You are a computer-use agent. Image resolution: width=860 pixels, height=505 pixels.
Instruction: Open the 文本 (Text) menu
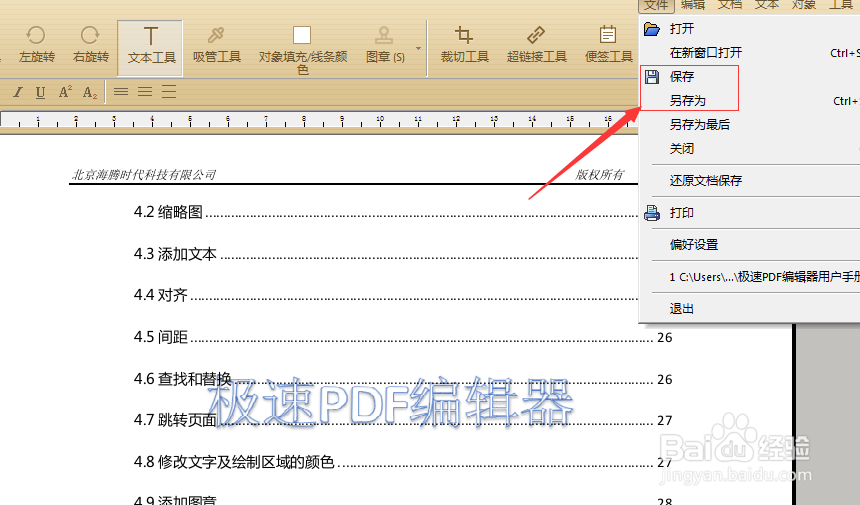point(767,5)
